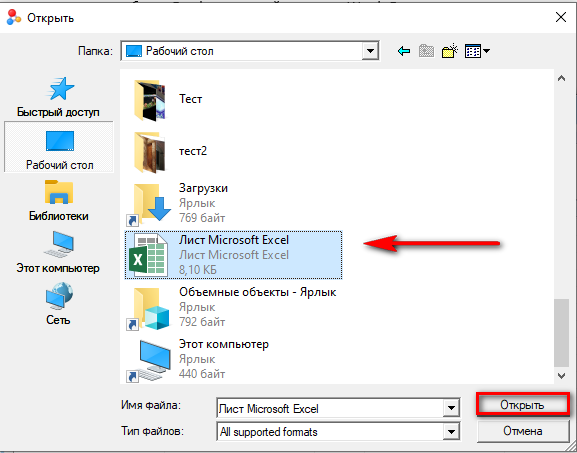This screenshot has height=453, width=577.
Task: Create a new folder using the toolbar icon
Action: tap(450, 51)
